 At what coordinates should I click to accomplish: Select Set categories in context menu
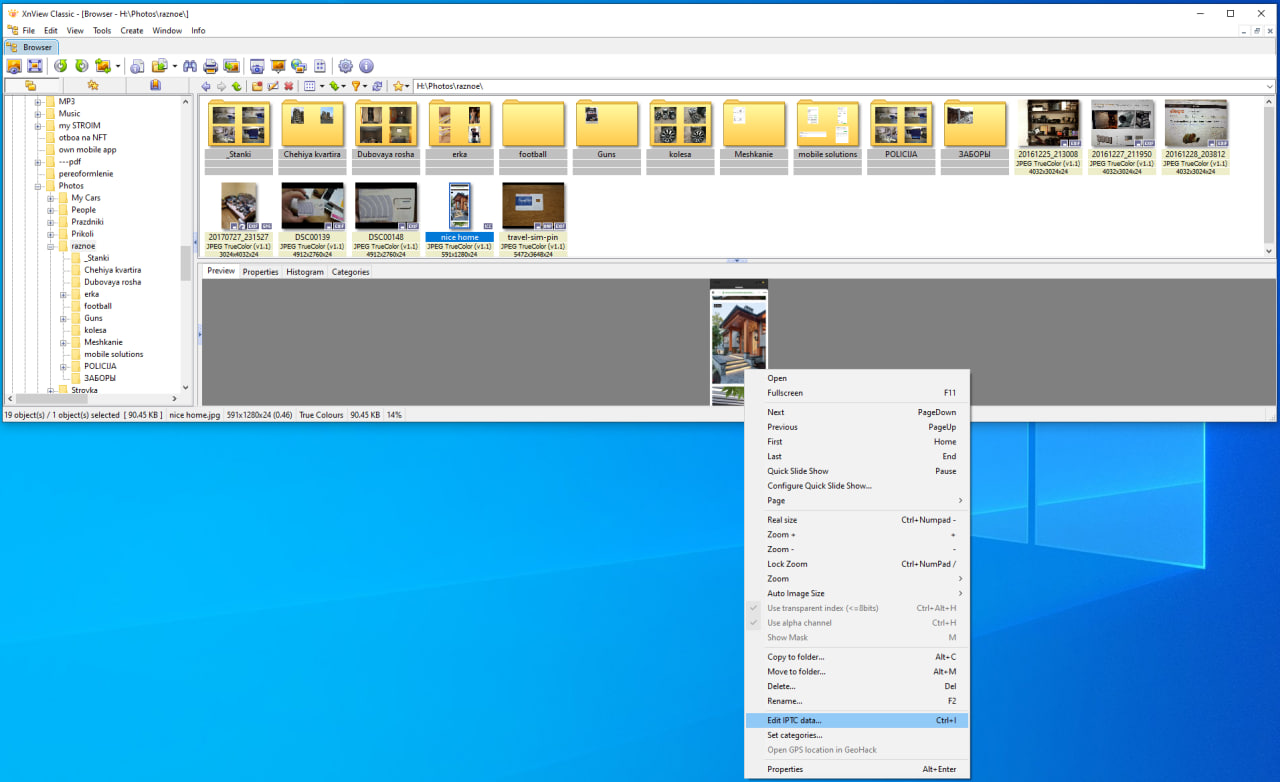pos(857,735)
